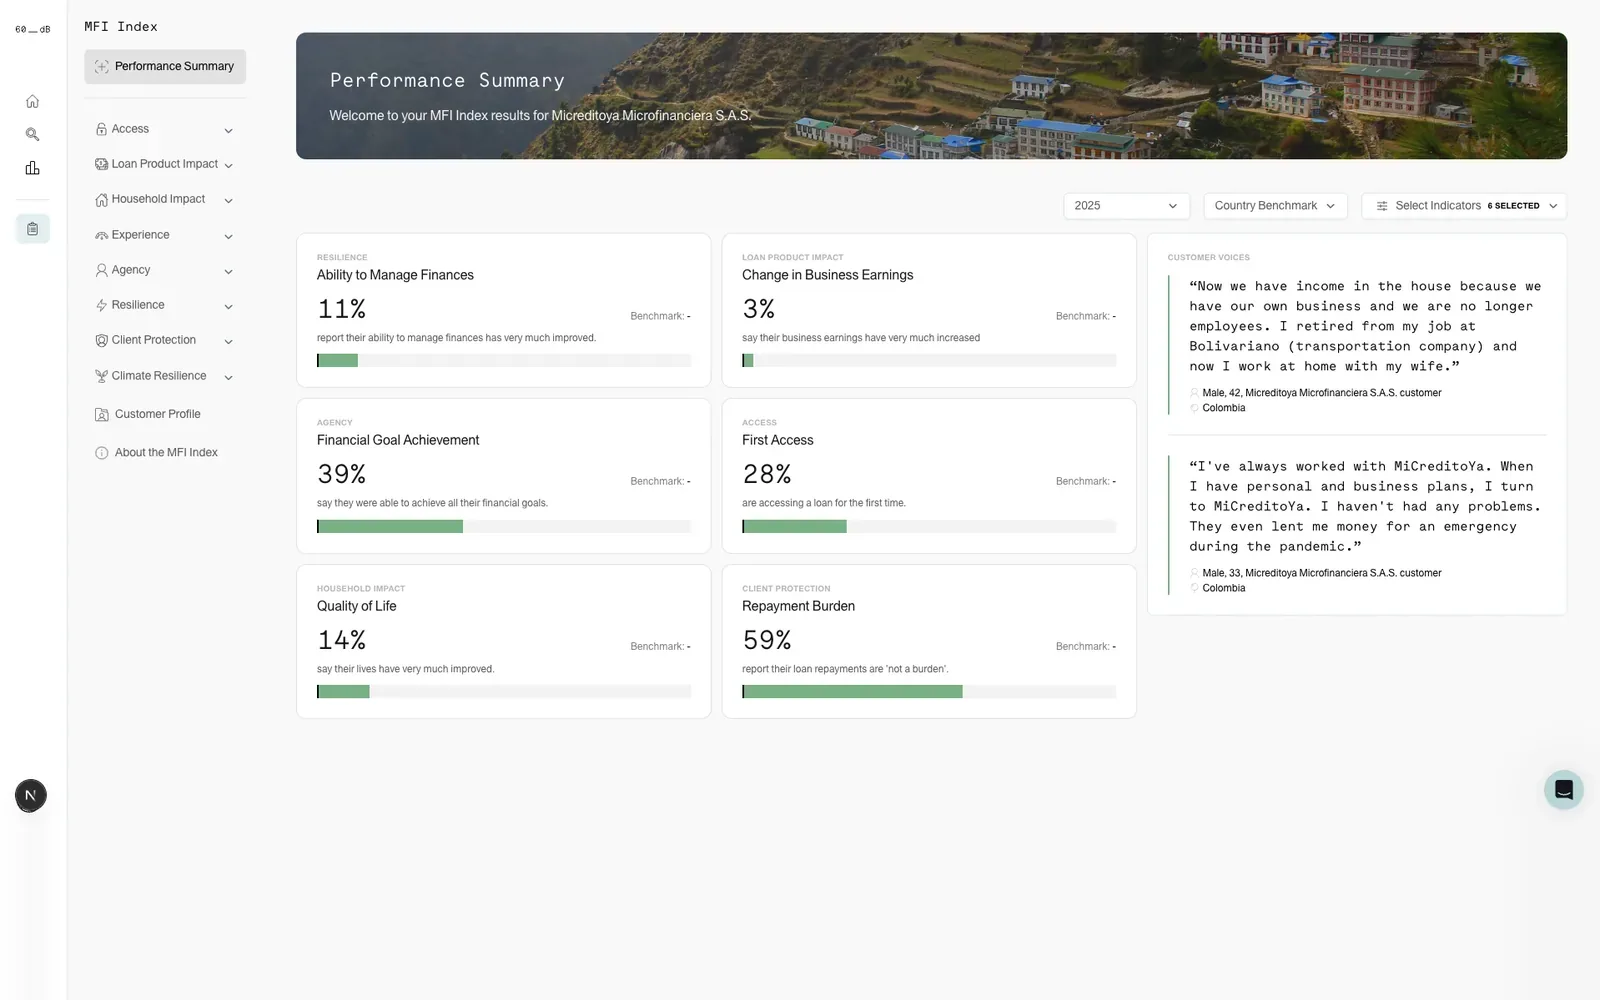Open the Climate Resilience menu item
This screenshot has width=1600, height=1000.
165,376
